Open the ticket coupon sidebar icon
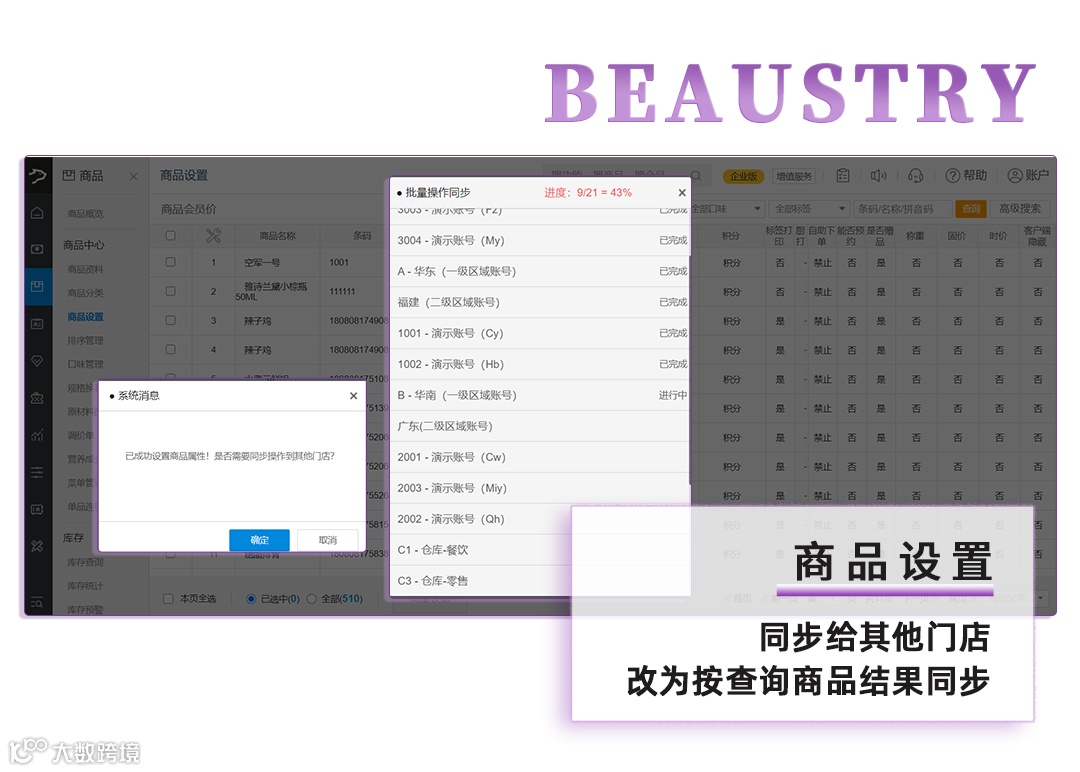This screenshot has height=772, width=1080. tap(37, 509)
